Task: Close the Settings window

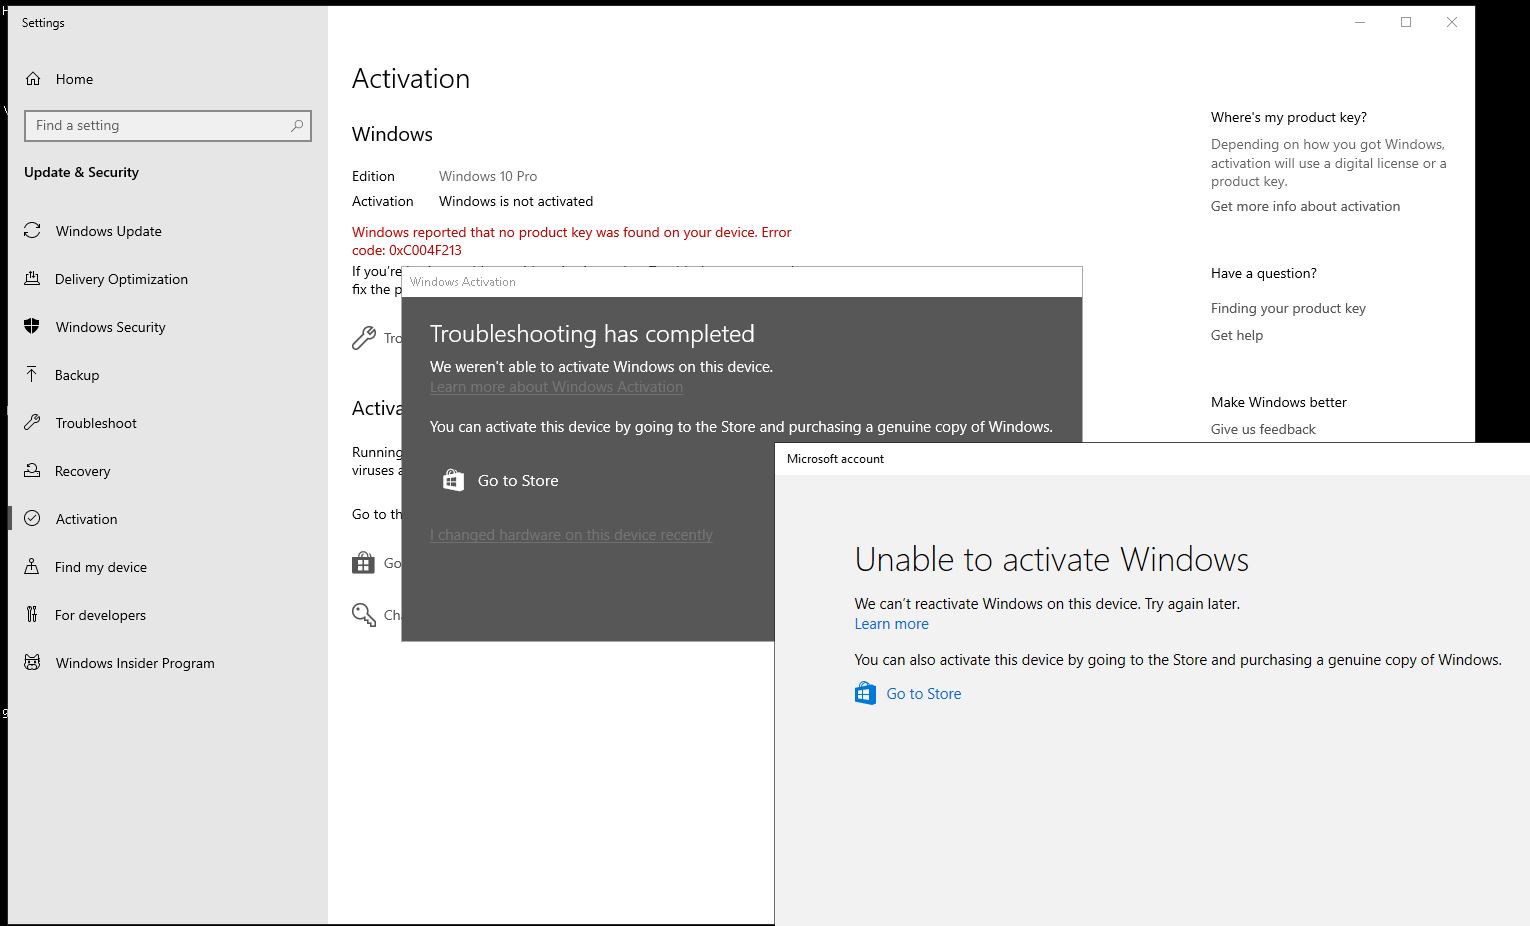Action: 1452,22
